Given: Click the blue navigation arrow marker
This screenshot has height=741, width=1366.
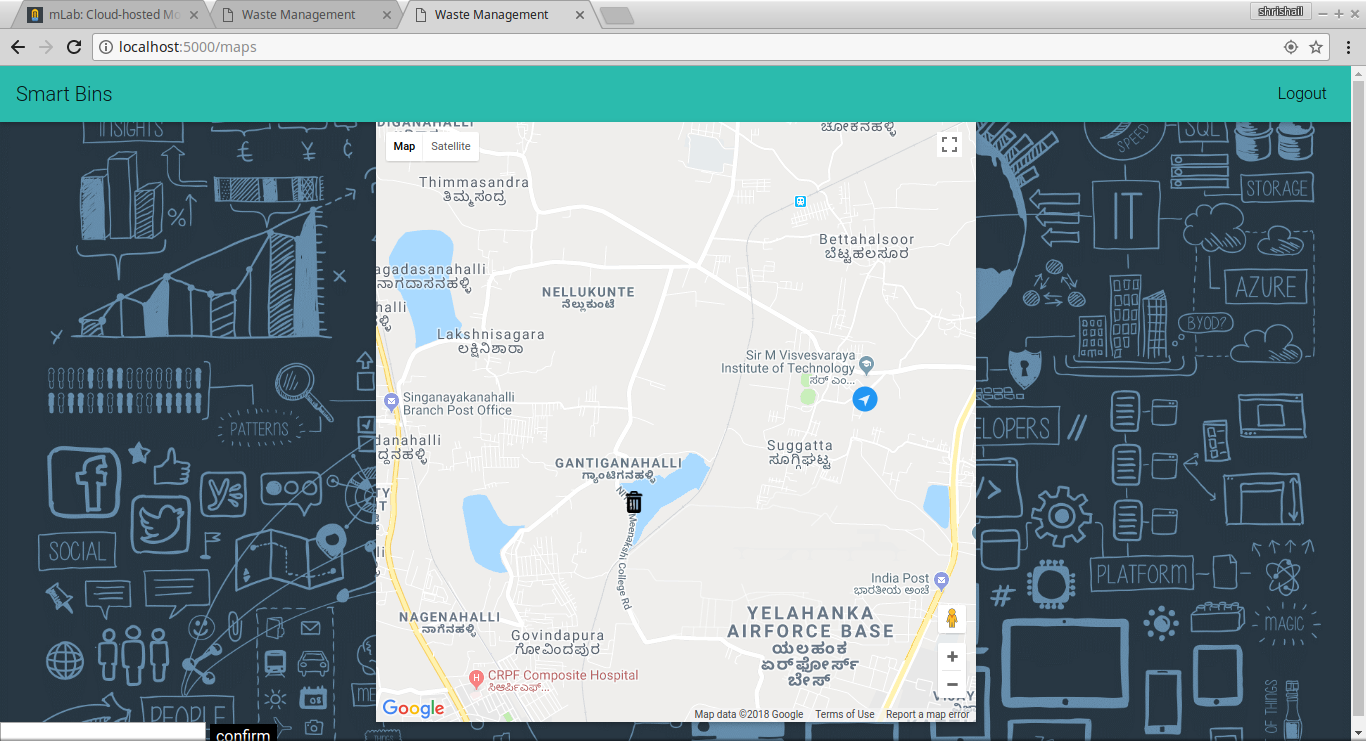Looking at the screenshot, I should coord(865,399).
